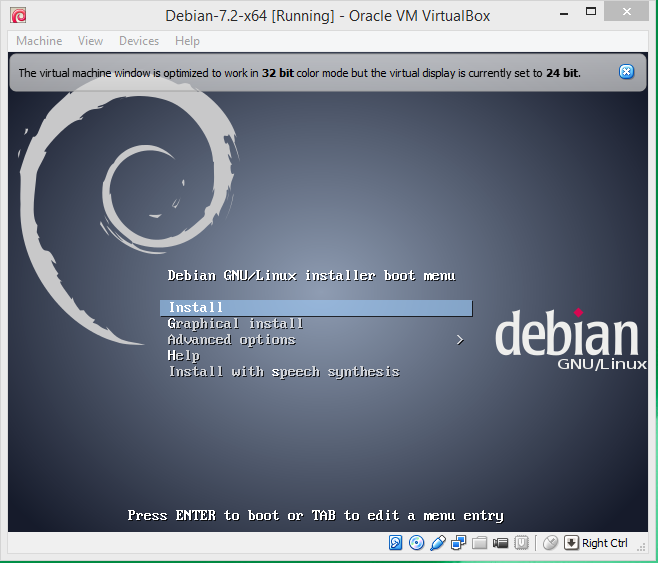
Task: Click 'Debian GNU/Linux installer boot menu' heading
Action: [x=311, y=276]
